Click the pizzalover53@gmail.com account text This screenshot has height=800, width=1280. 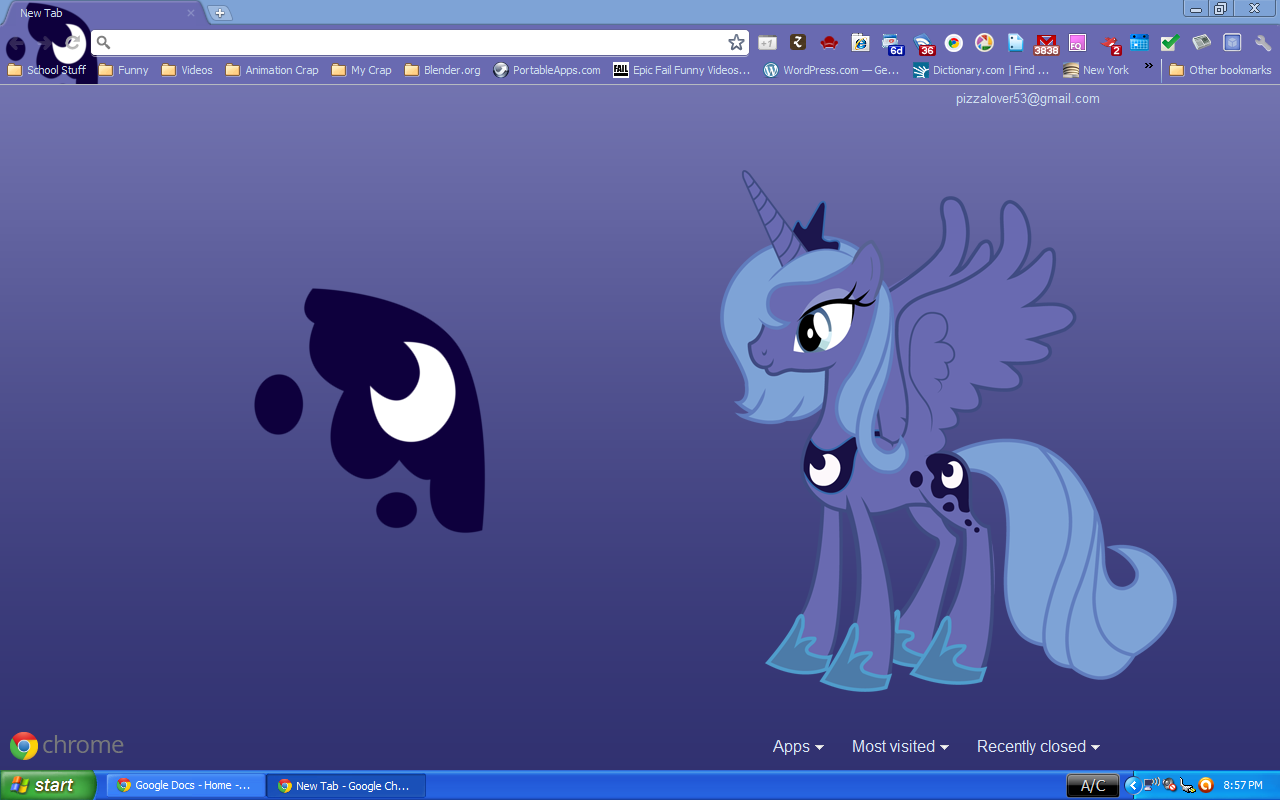pyautogui.click(x=1027, y=99)
